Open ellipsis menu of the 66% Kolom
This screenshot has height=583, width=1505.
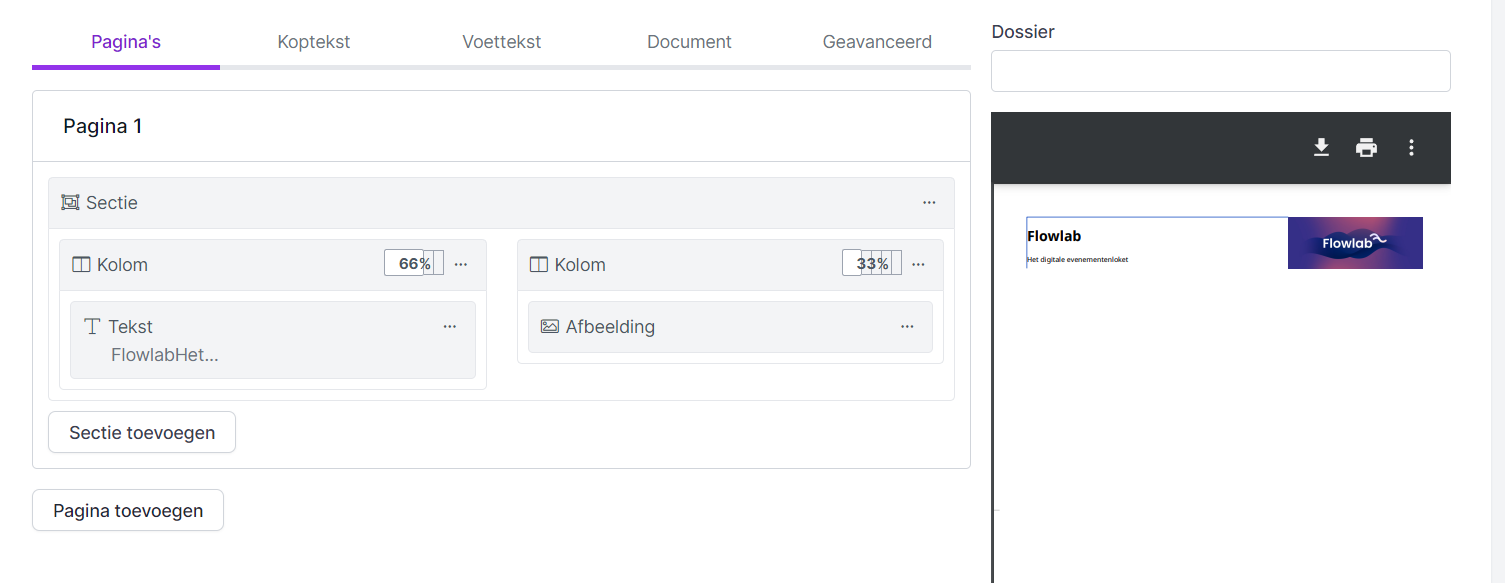coord(461,265)
